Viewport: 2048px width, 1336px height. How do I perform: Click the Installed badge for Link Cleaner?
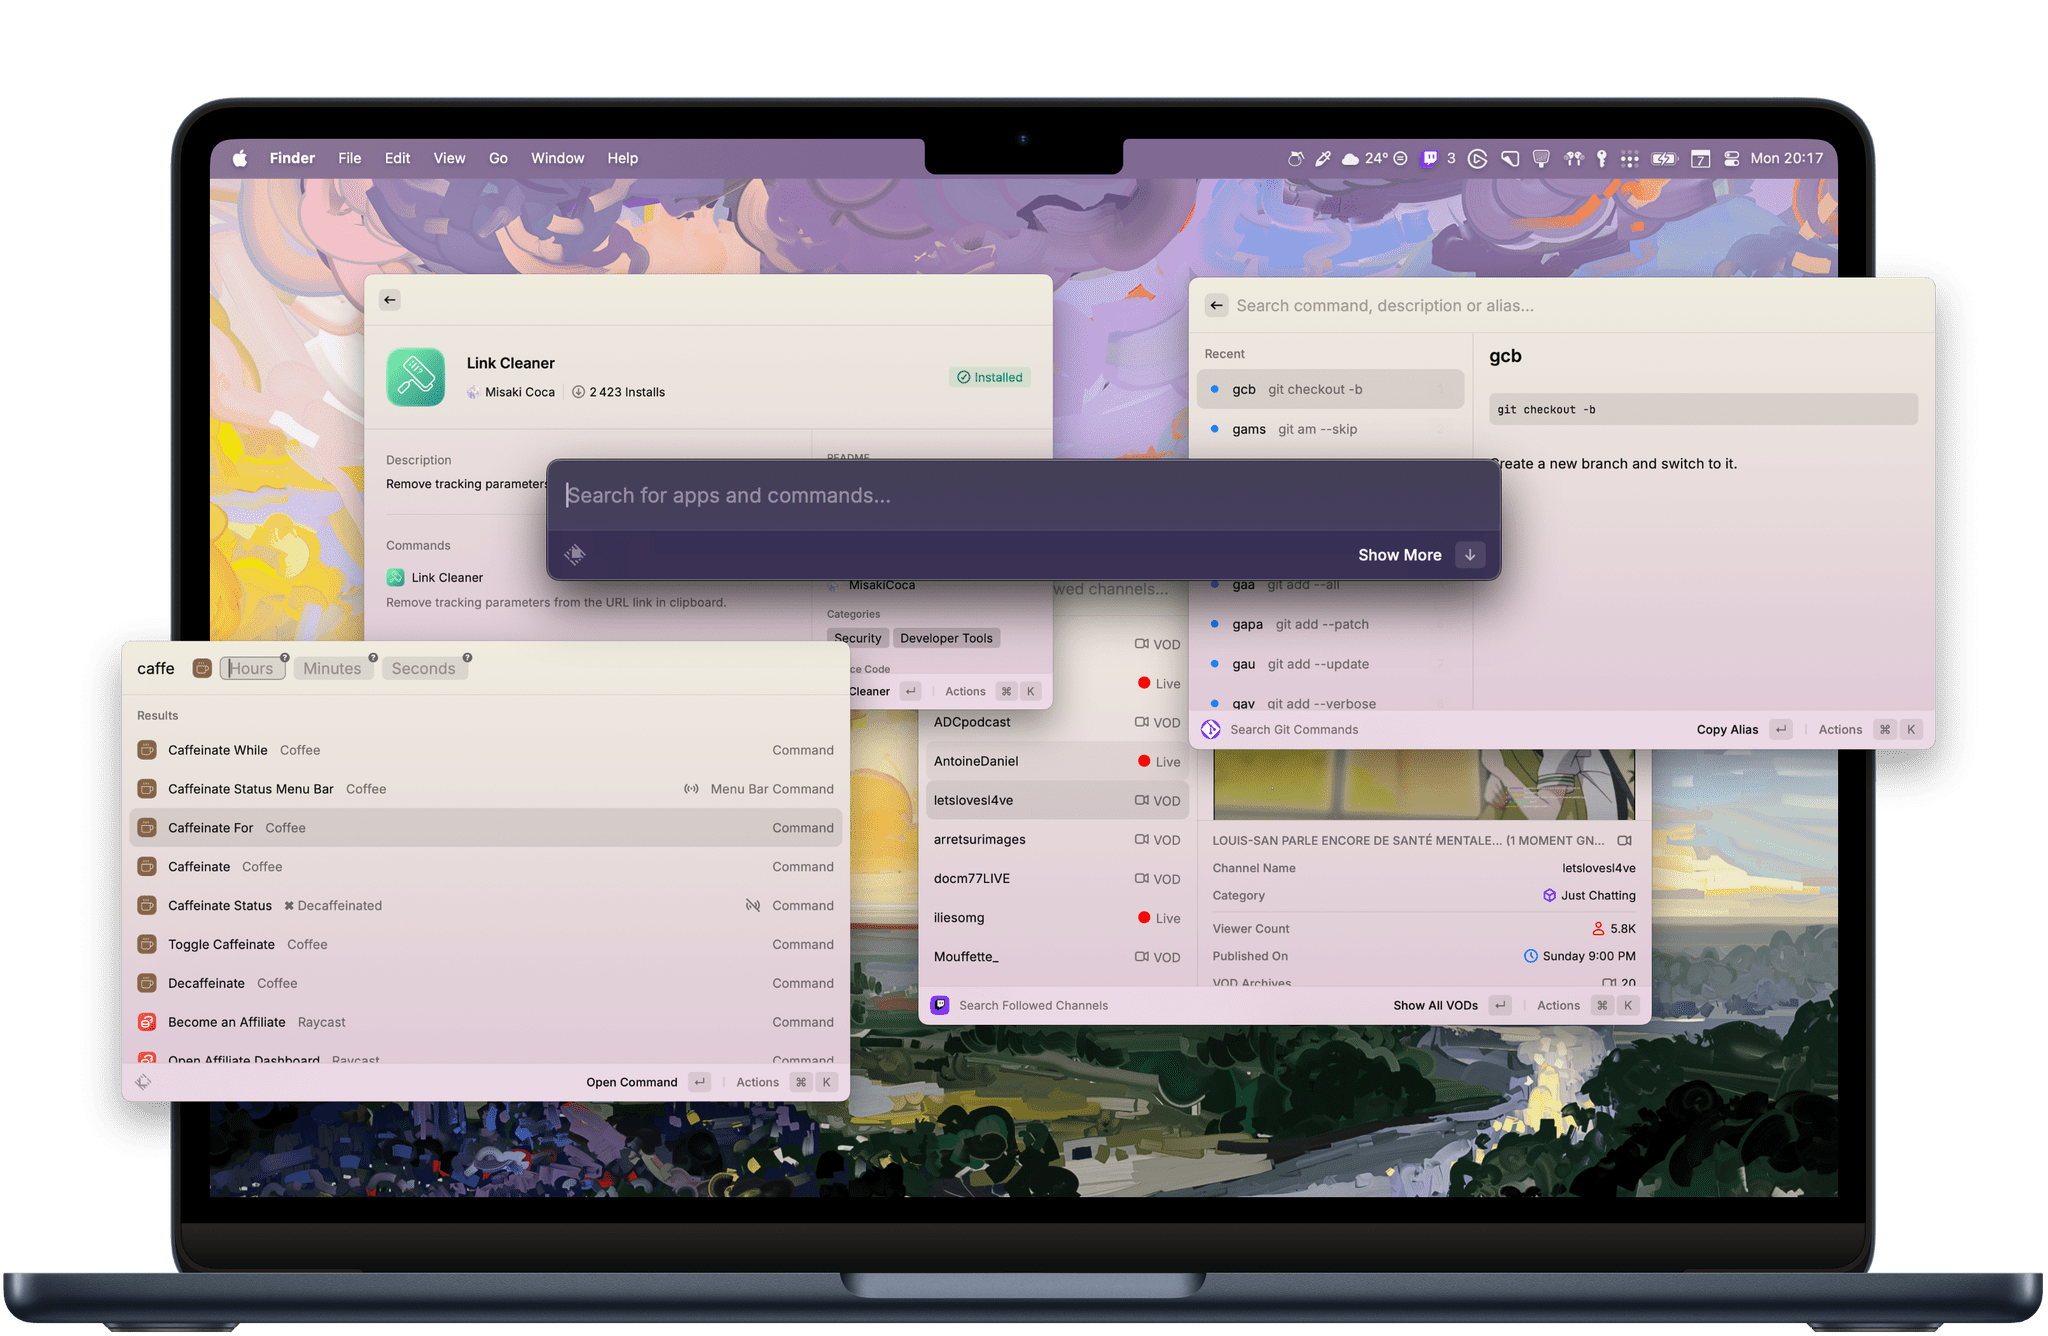990,377
